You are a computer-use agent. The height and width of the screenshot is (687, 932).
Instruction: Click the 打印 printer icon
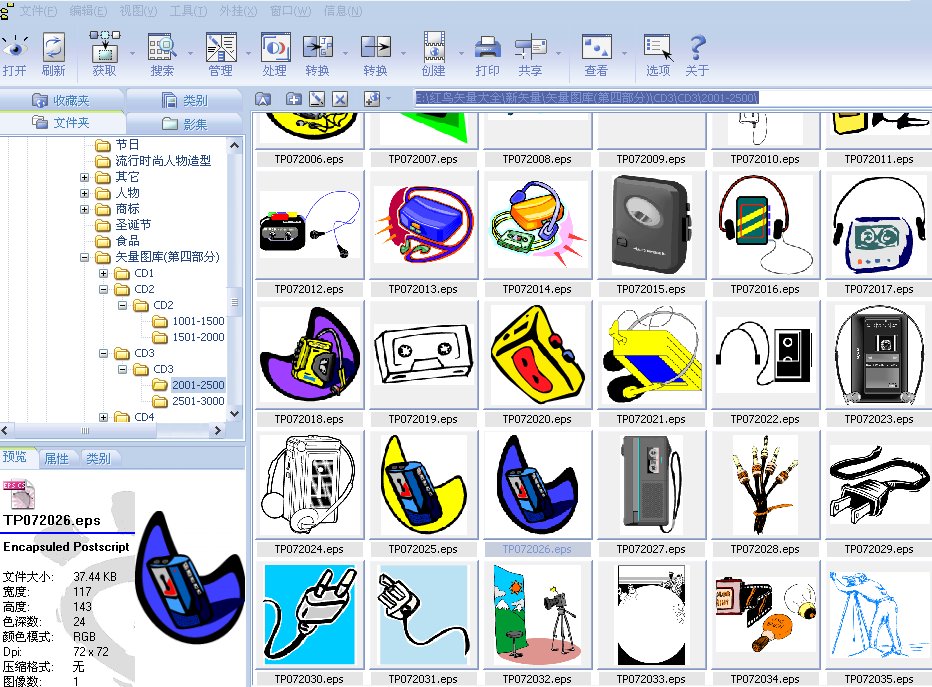(487, 48)
